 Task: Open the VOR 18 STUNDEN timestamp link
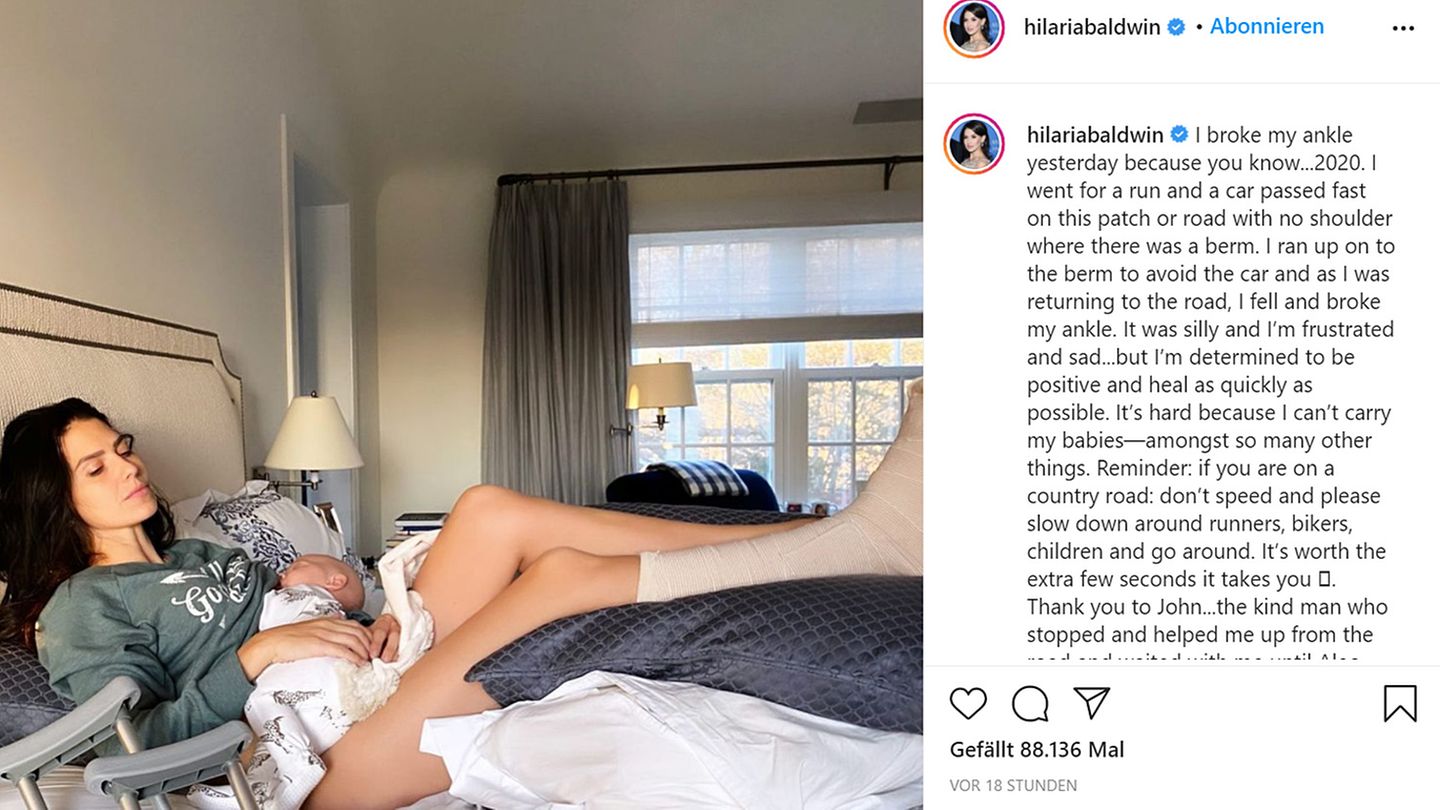pos(1013,786)
